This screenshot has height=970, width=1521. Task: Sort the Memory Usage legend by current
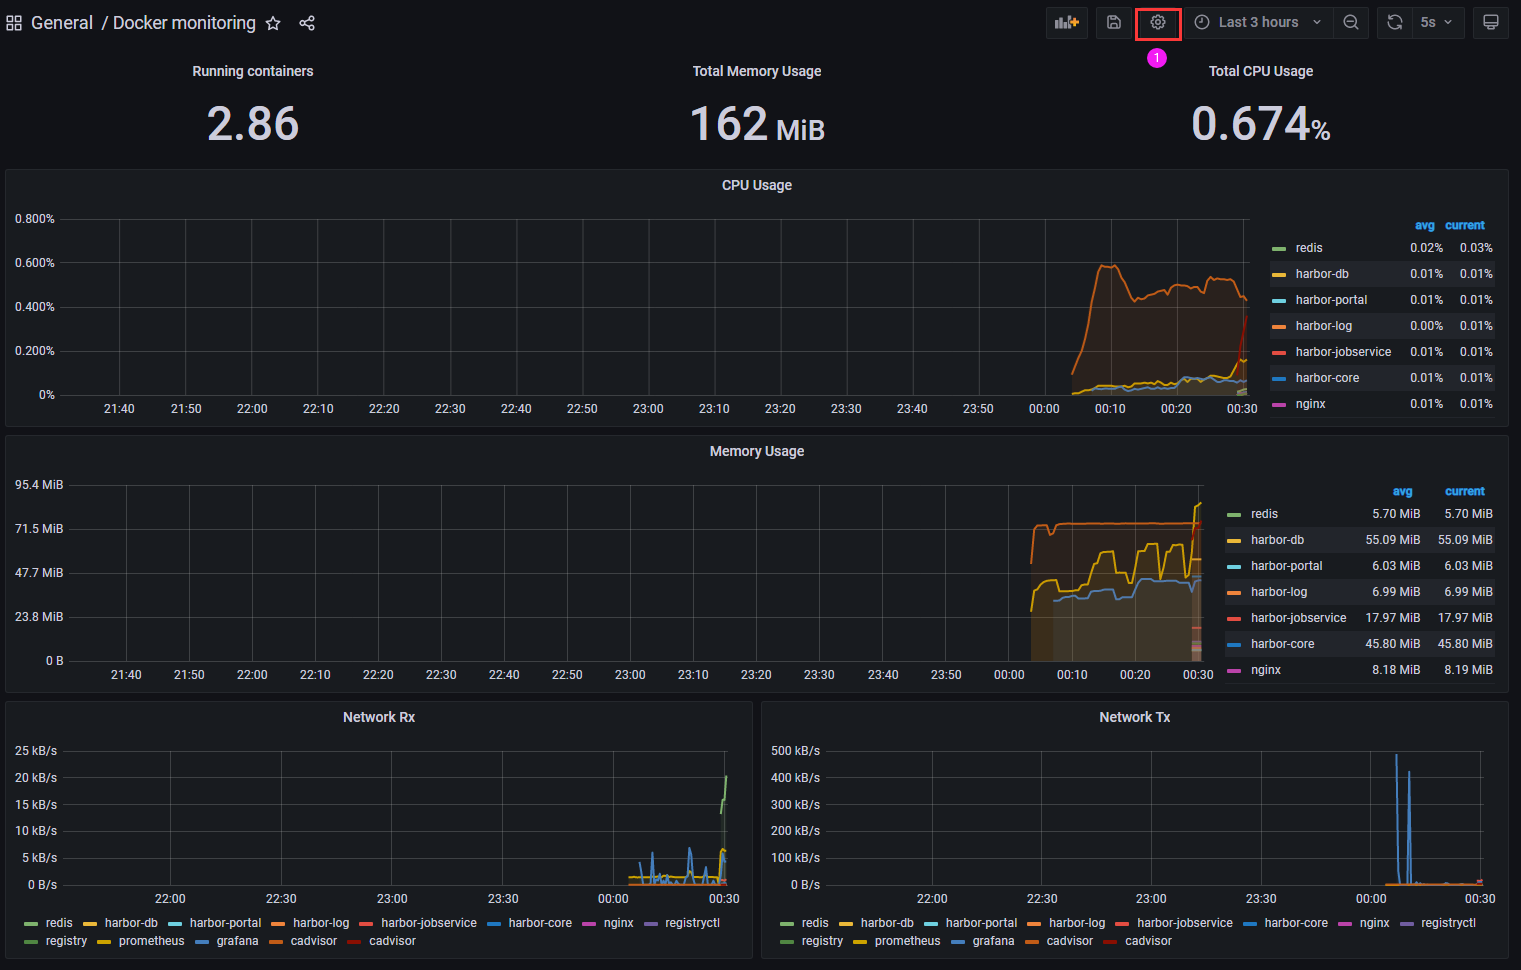[x=1465, y=492]
